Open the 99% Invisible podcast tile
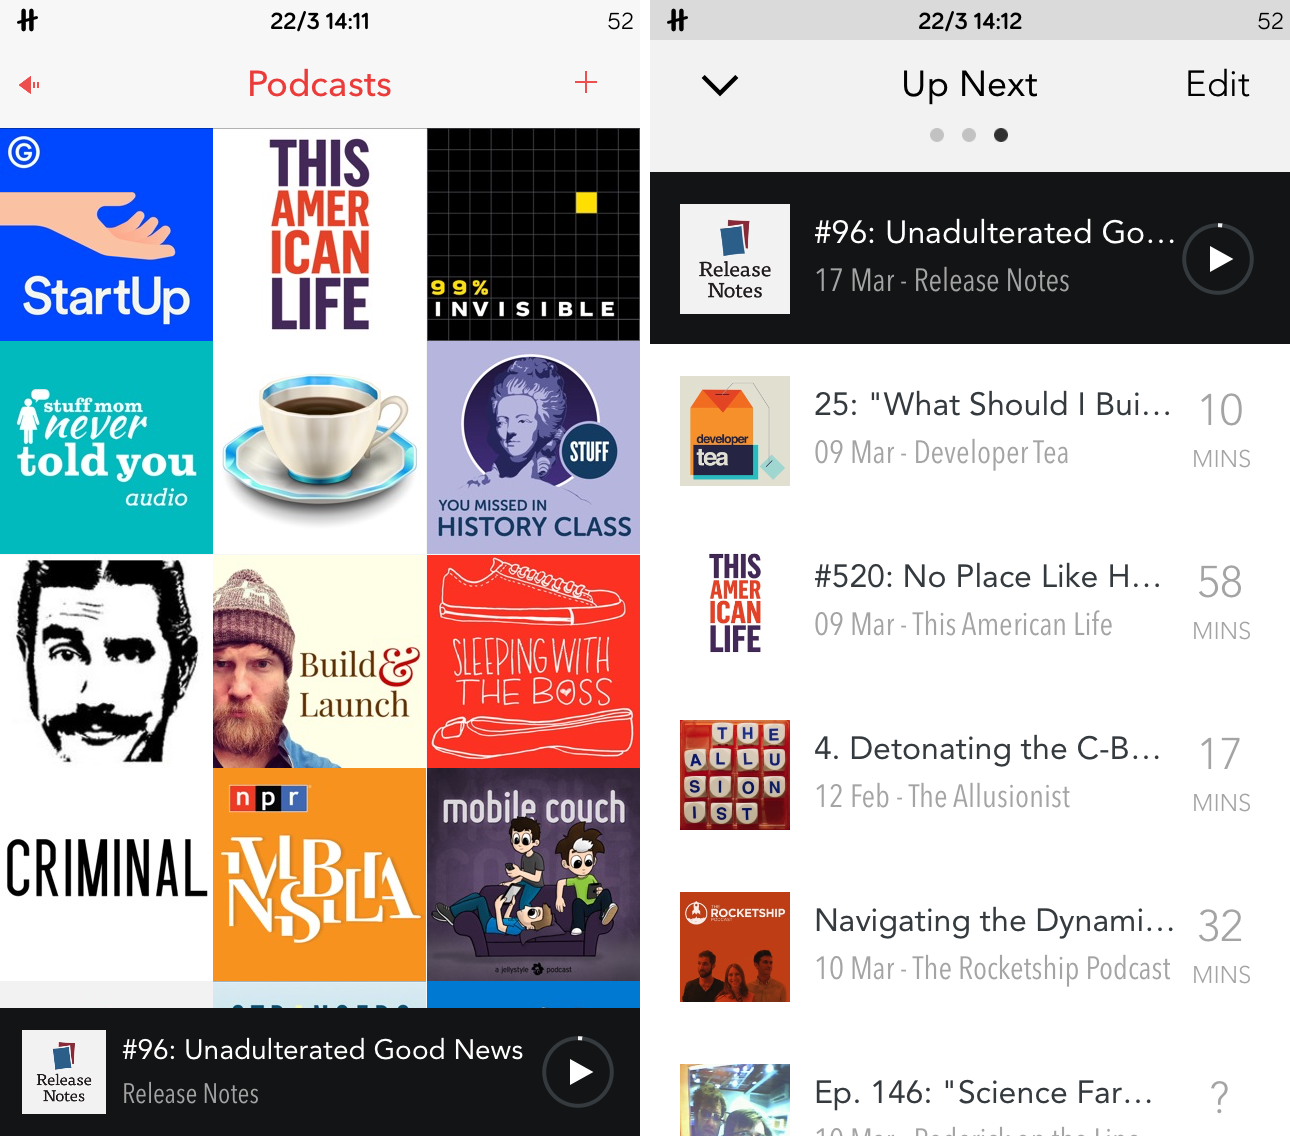This screenshot has height=1136, width=1290. click(x=533, y=233)
